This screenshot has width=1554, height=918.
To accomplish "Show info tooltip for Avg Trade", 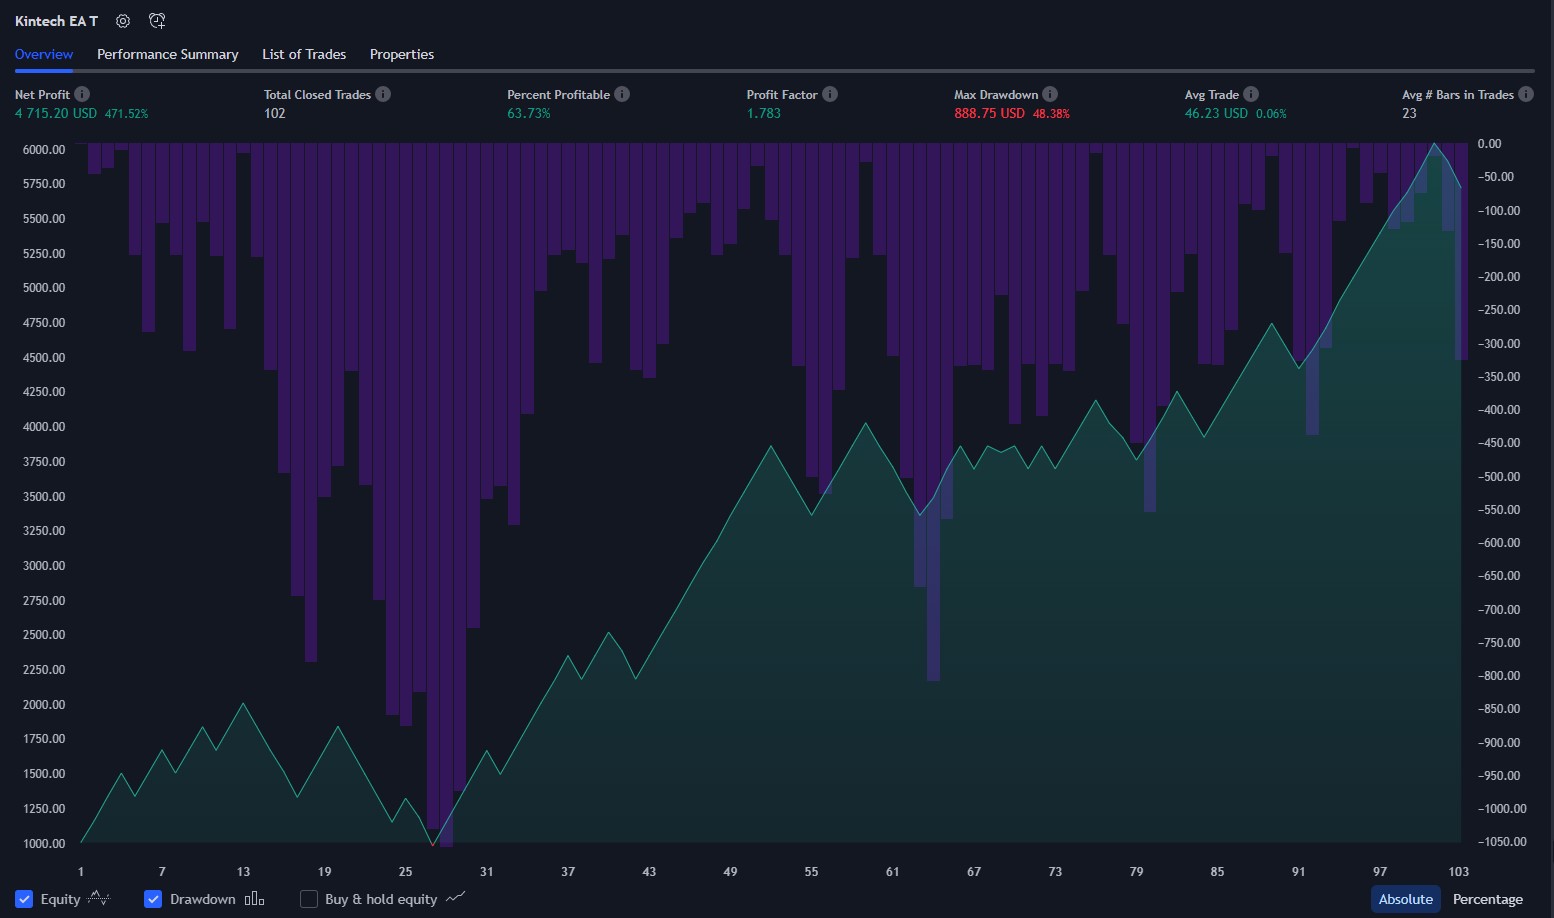I will click(x=1251, y=94).
